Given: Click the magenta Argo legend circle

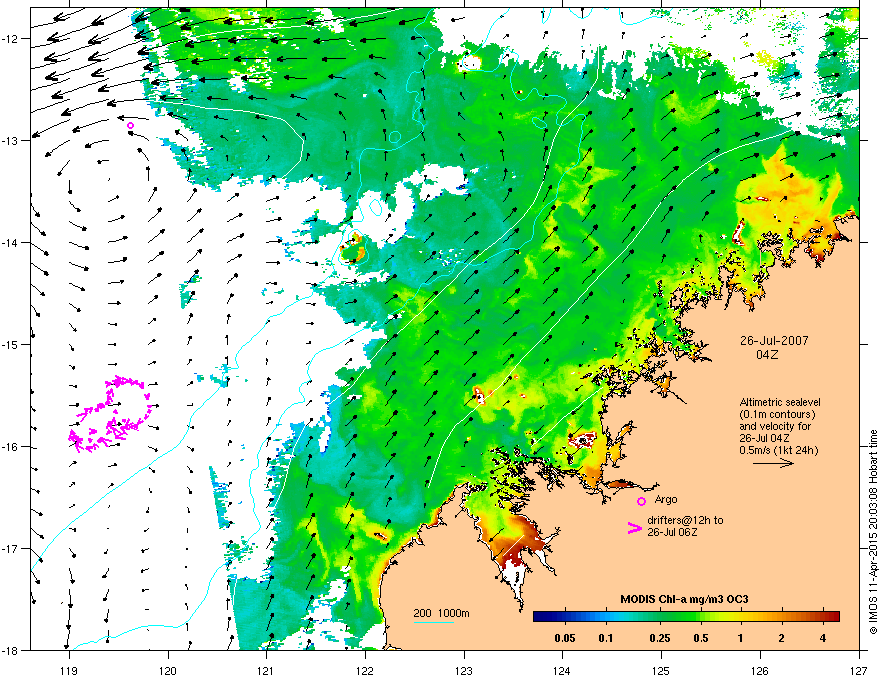Looking at the screenshot, I should [x=641, y=501].
